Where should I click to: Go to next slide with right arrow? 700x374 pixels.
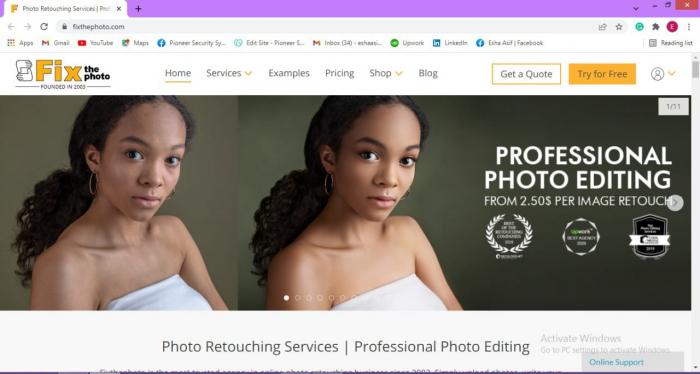(x=675, y=203)
